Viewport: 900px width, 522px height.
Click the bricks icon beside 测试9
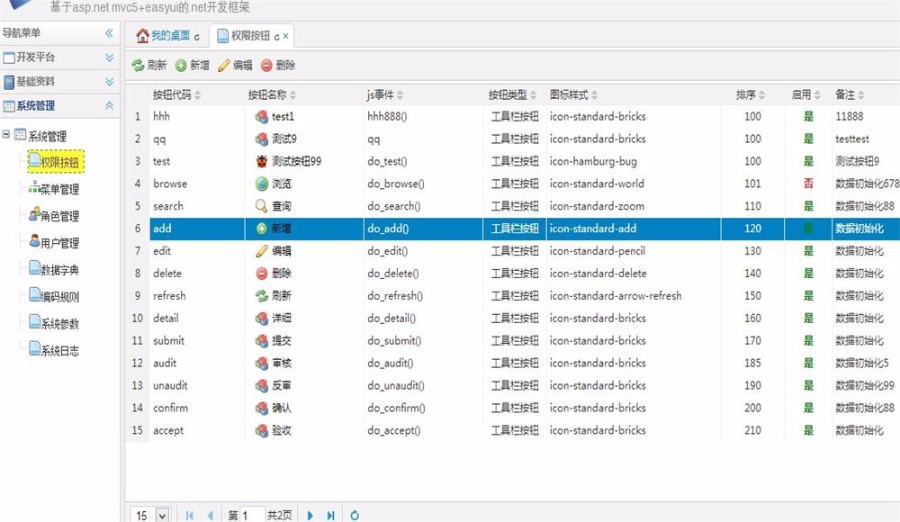pyautogui.click(x=262, y=139)
